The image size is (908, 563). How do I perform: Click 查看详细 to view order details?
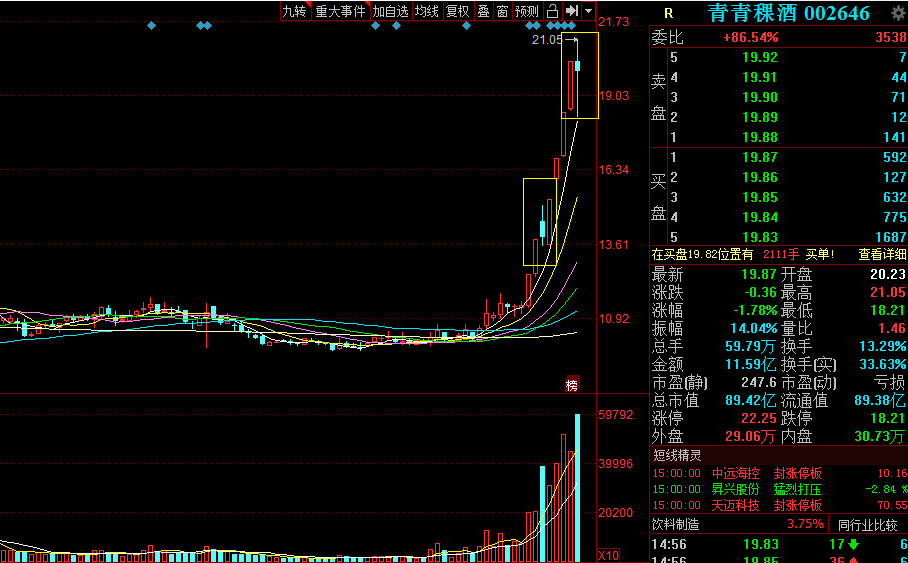[x=882, y=254]
